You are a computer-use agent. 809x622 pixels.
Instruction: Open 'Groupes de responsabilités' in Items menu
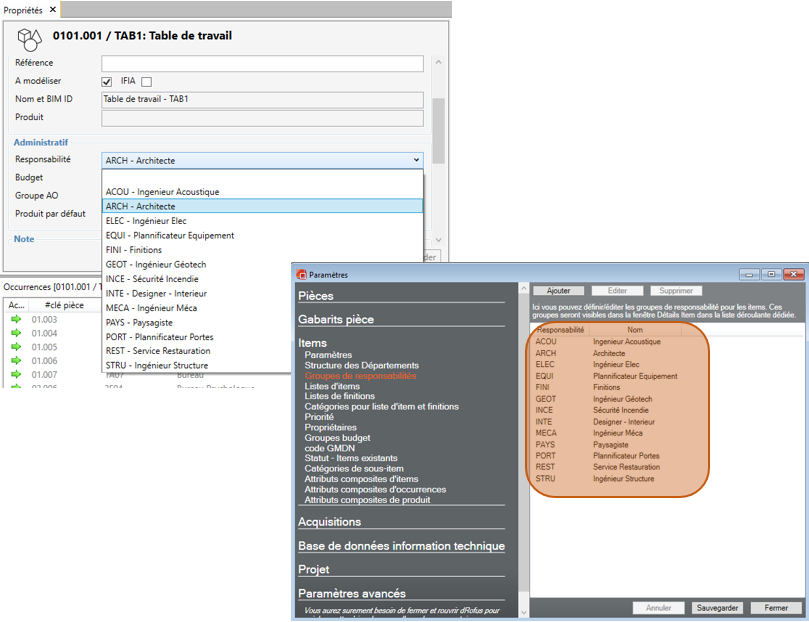(x=360, y=377)
